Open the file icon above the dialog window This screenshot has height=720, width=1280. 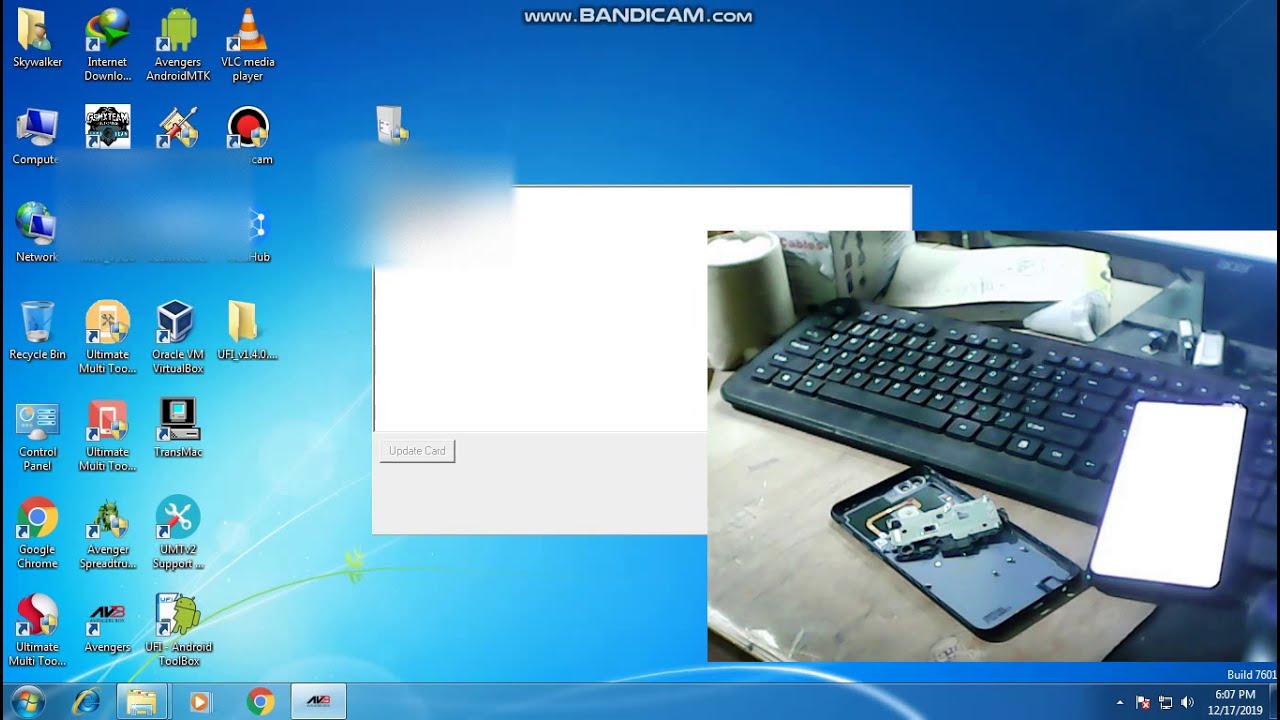coord(391,126)
